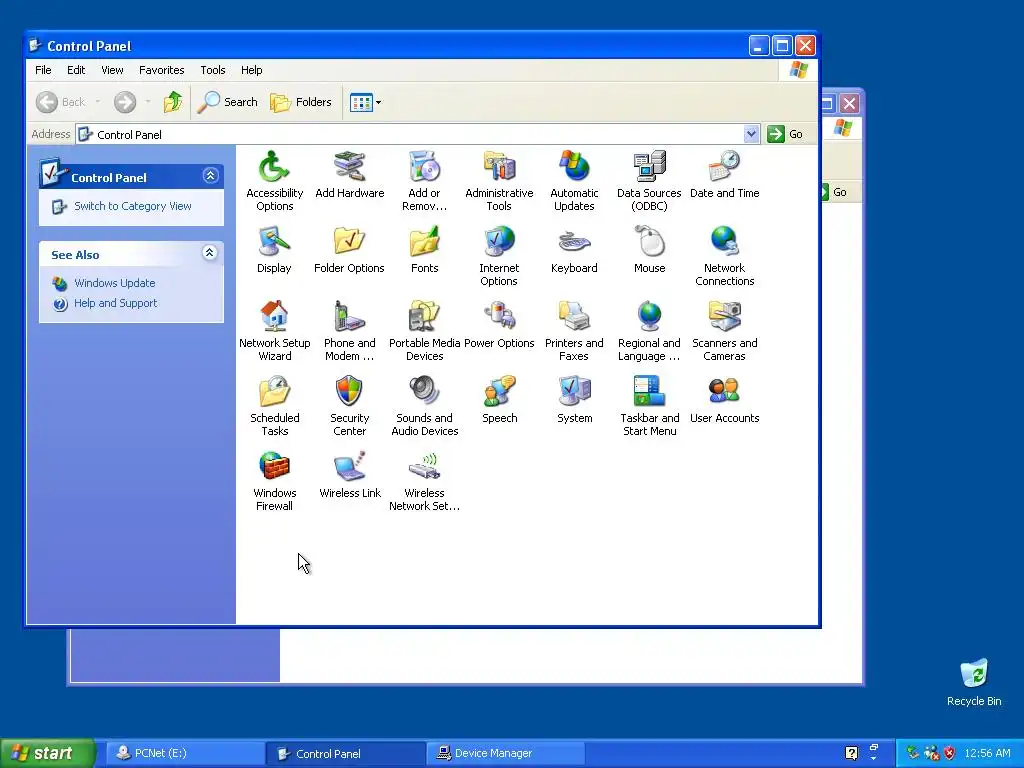Expand the Address bar dropdown arrow
This screenshot has width=1024, height=768.
[751, 134]
